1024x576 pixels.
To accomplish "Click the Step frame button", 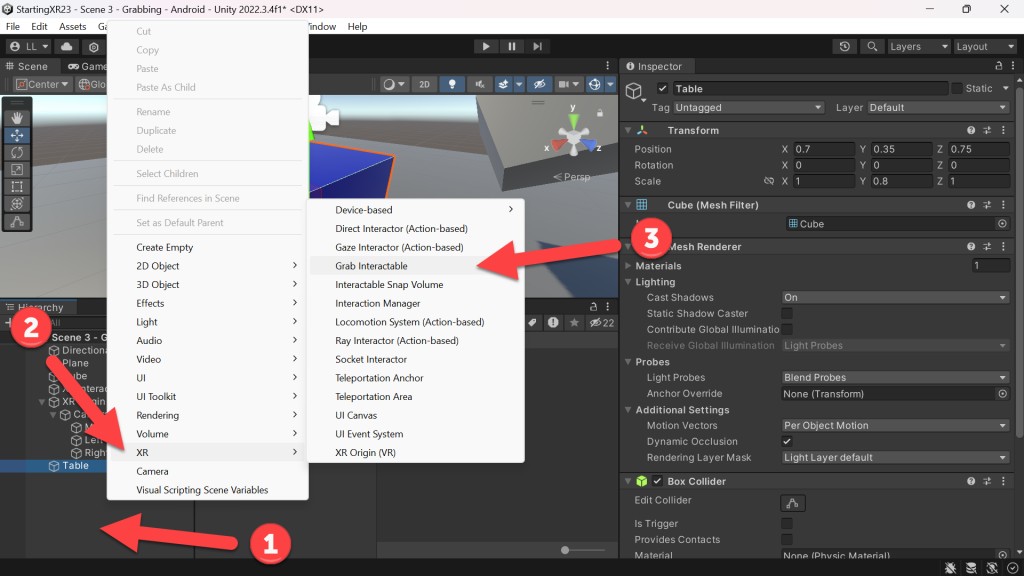I will click(x=537, y=46).
